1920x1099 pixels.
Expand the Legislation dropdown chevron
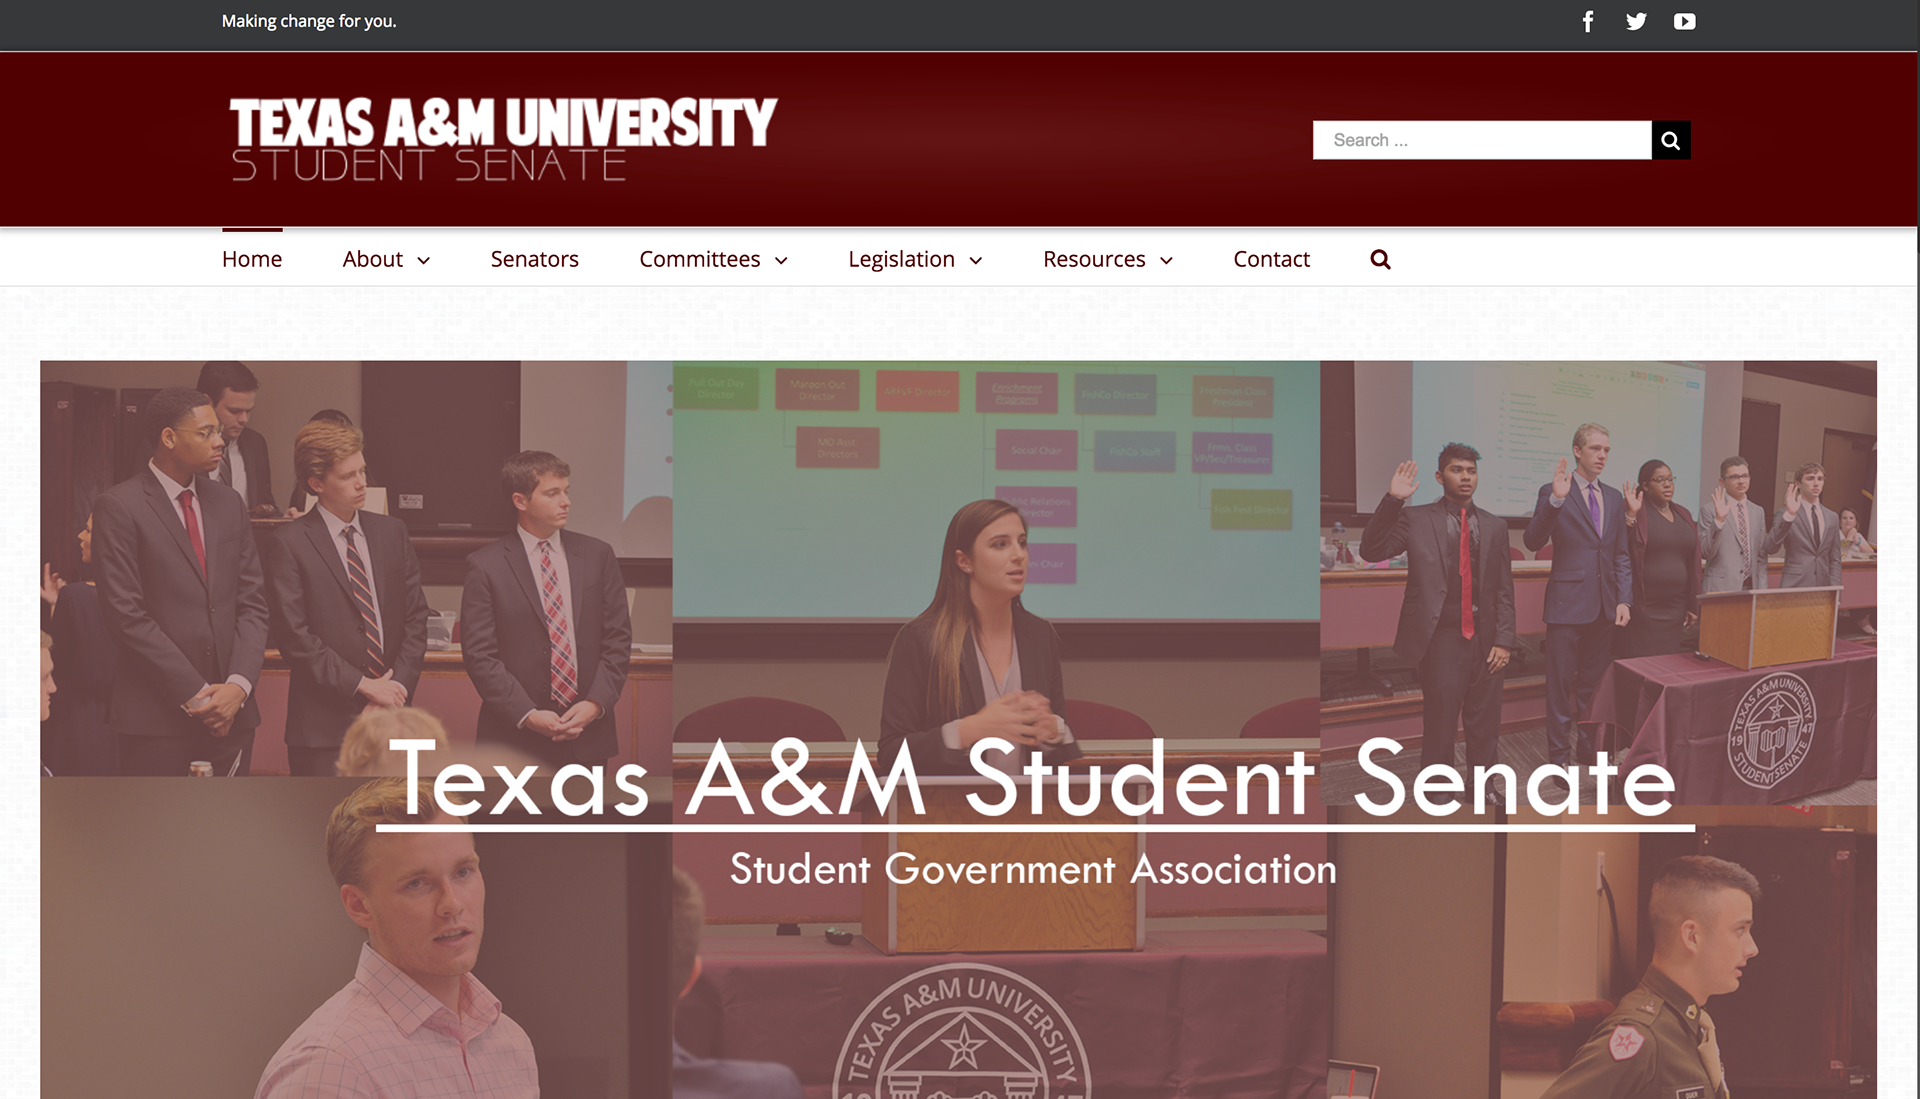pyautogui.click(x=976, y=260)
